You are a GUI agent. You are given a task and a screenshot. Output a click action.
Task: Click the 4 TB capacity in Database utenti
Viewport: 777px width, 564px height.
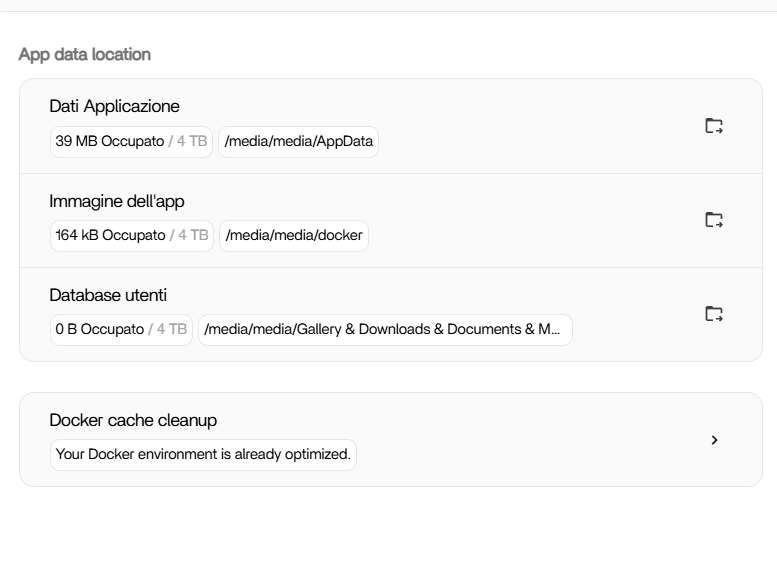pyautogui.click(x=172, y=330)
